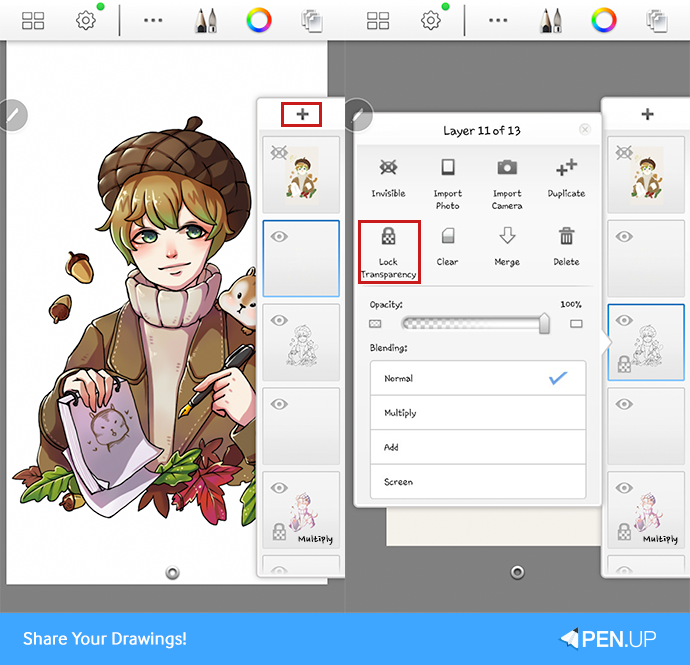Hide Multiply layer in right panel
Viewport: 690px width, 665px height.
point(624,488)
